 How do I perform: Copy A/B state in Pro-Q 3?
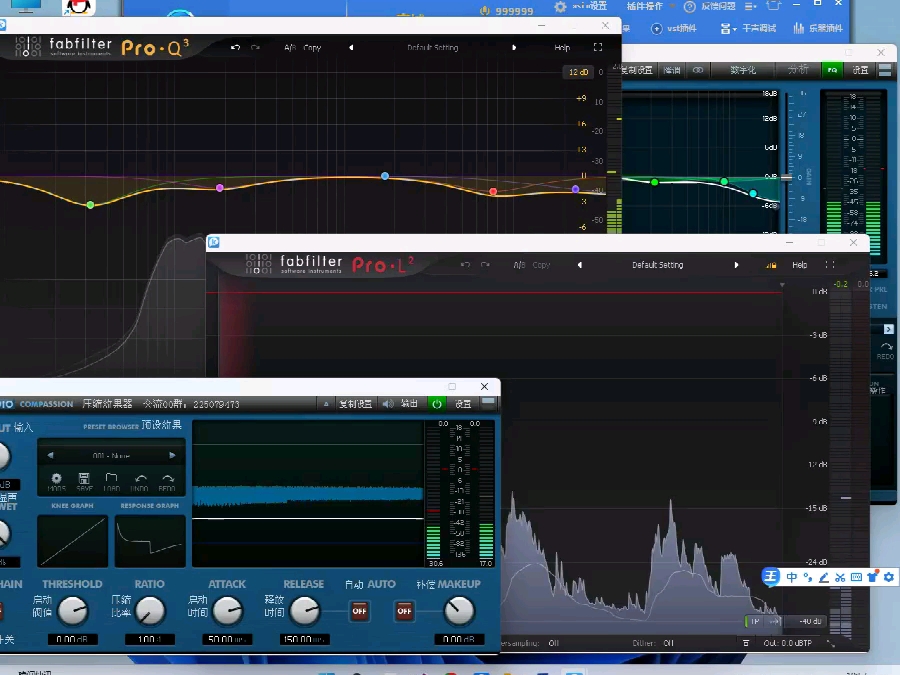click(x=312, y=48)
